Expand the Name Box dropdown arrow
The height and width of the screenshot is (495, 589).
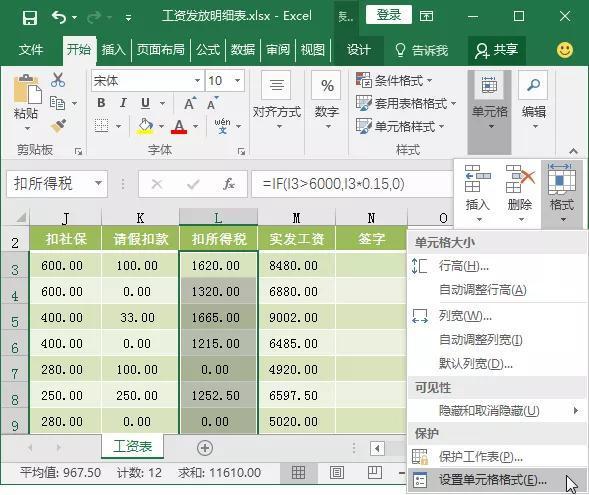(98, 184)
